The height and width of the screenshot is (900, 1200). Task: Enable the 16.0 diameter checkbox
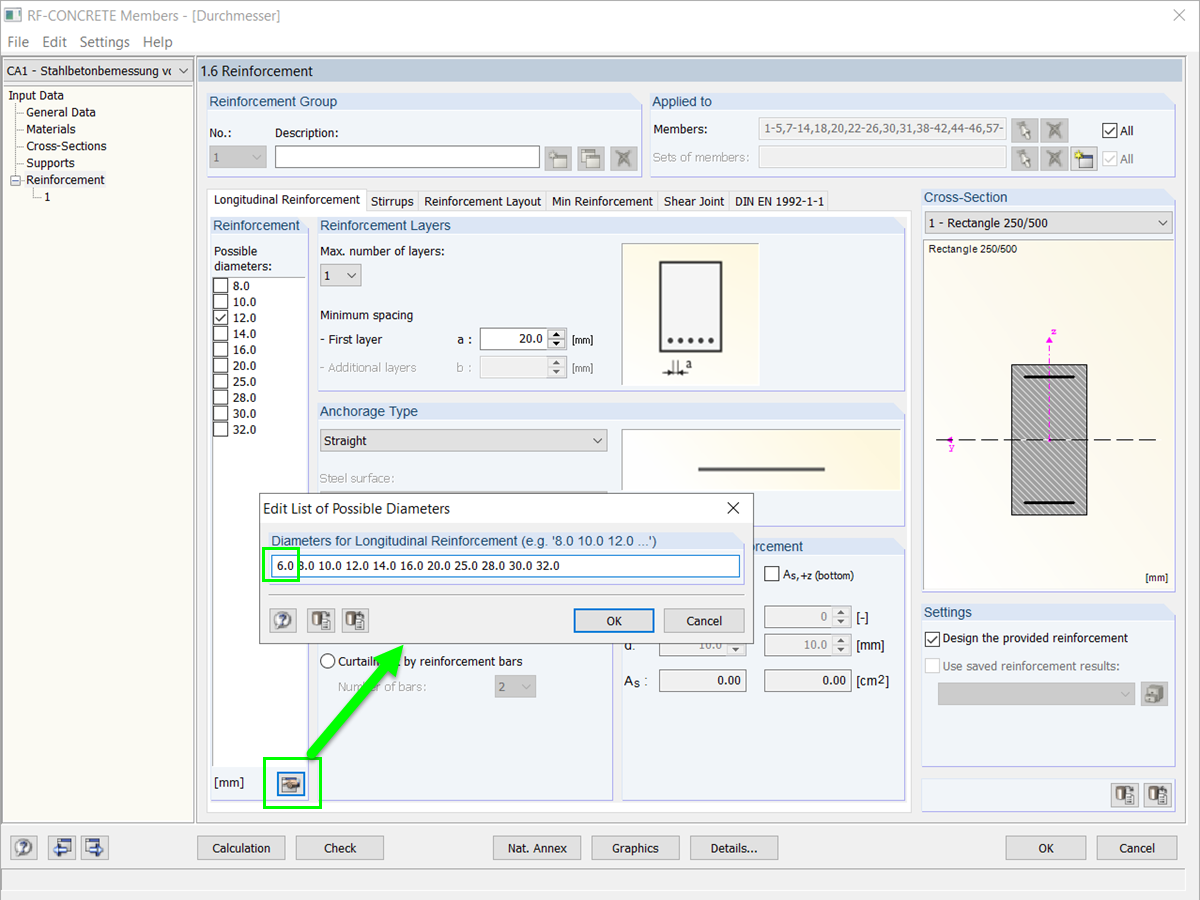pyautogui.click(x=221, y=350)
